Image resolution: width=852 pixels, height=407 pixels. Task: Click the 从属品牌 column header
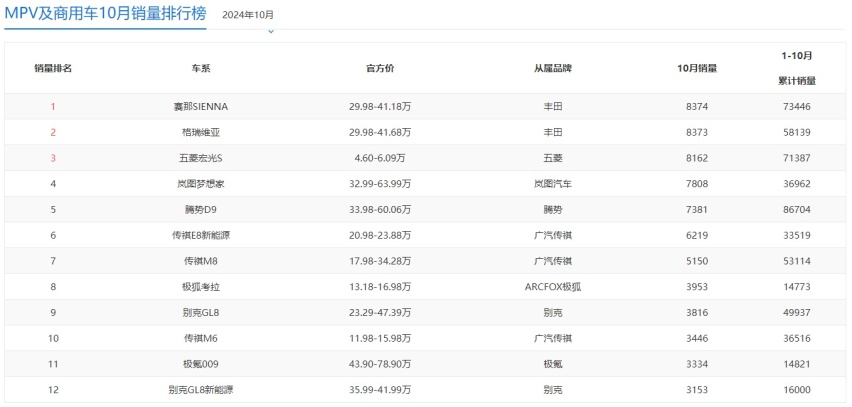pyautogui.click(x=553, y=69)
